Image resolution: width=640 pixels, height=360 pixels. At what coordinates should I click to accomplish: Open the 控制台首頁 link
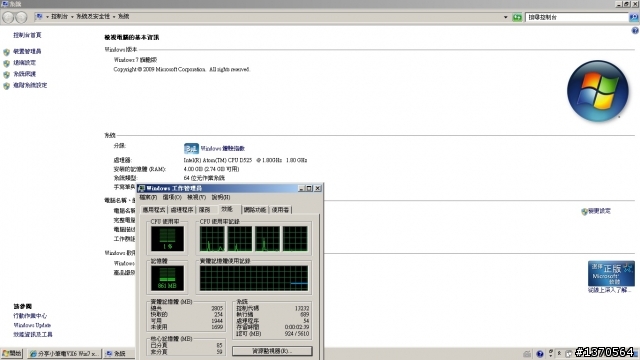(27, 35)
